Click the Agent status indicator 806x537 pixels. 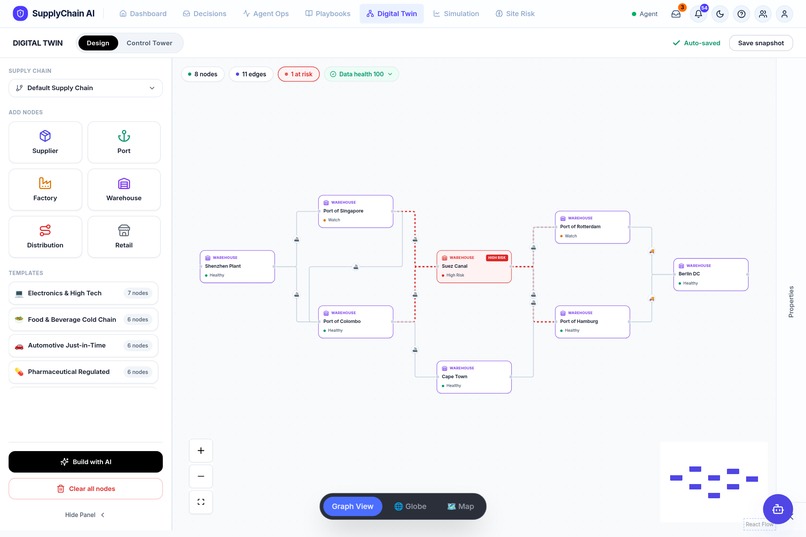click(645, 14)
